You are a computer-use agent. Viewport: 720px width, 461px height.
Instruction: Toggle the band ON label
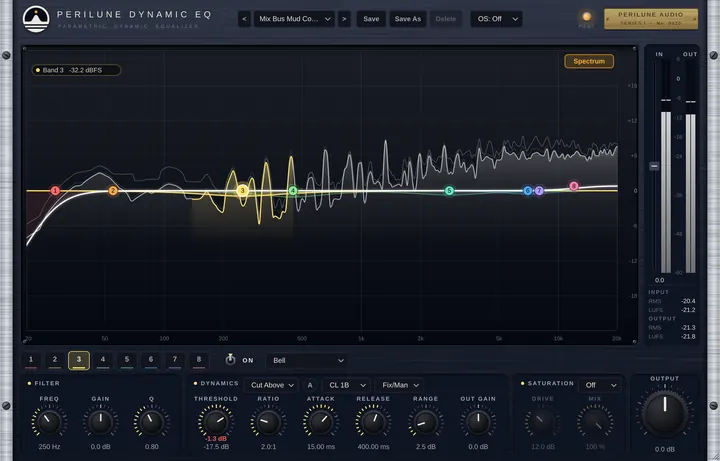click(248, 360)
